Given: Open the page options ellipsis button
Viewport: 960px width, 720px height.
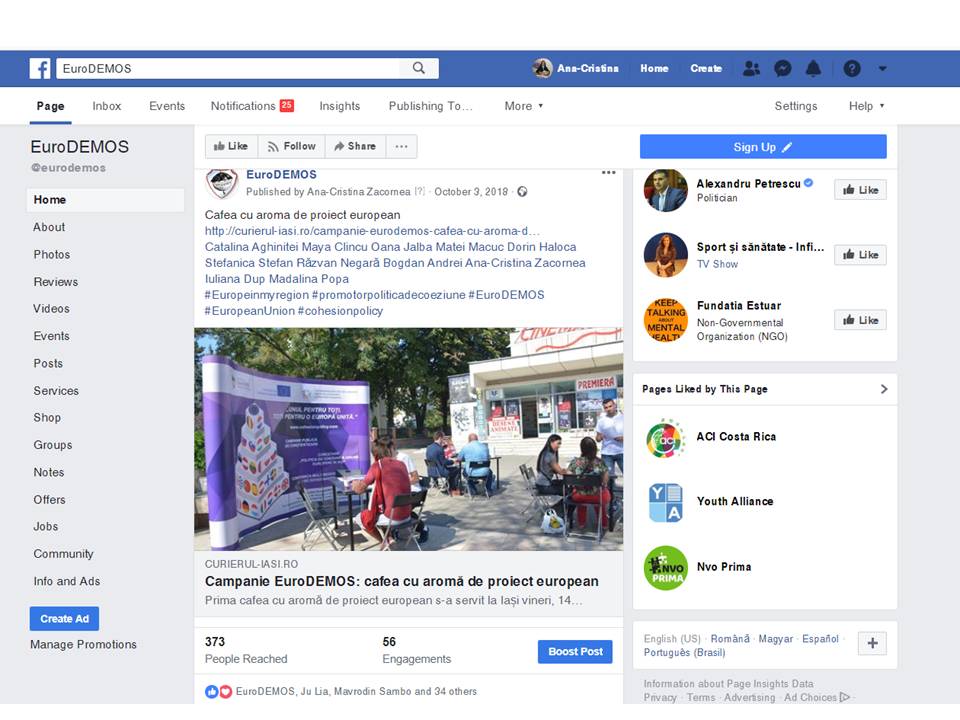Looking at the screenshot, I should (402, 146).
